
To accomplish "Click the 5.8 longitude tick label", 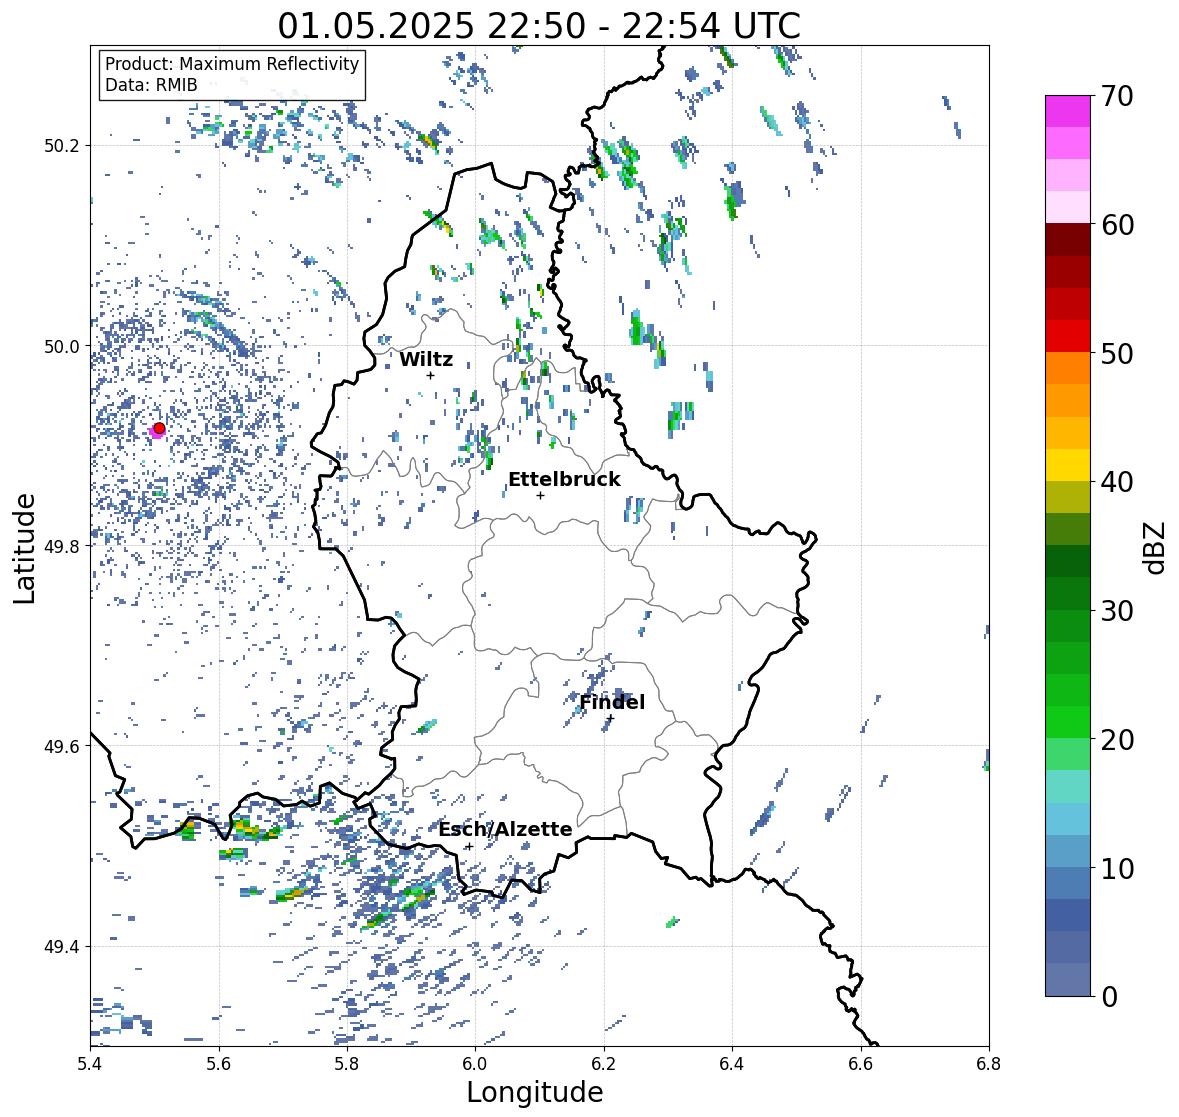I will [347, 1064].
